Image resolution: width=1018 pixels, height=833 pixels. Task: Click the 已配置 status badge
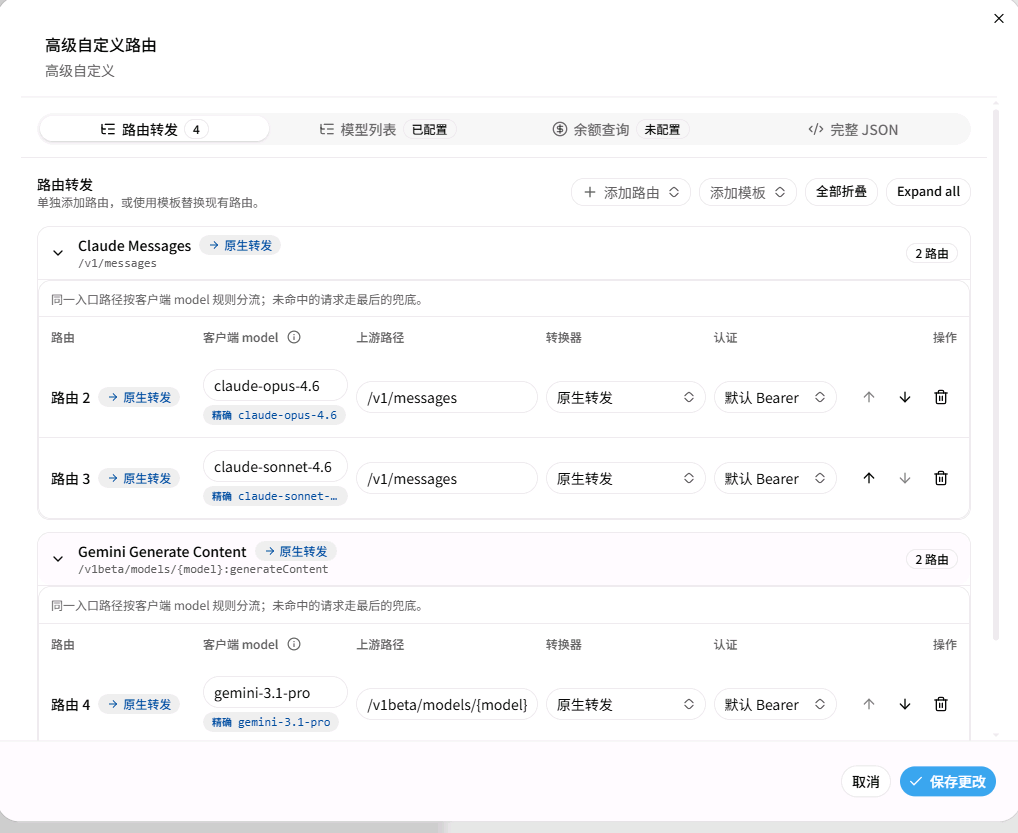pos(429,129)
